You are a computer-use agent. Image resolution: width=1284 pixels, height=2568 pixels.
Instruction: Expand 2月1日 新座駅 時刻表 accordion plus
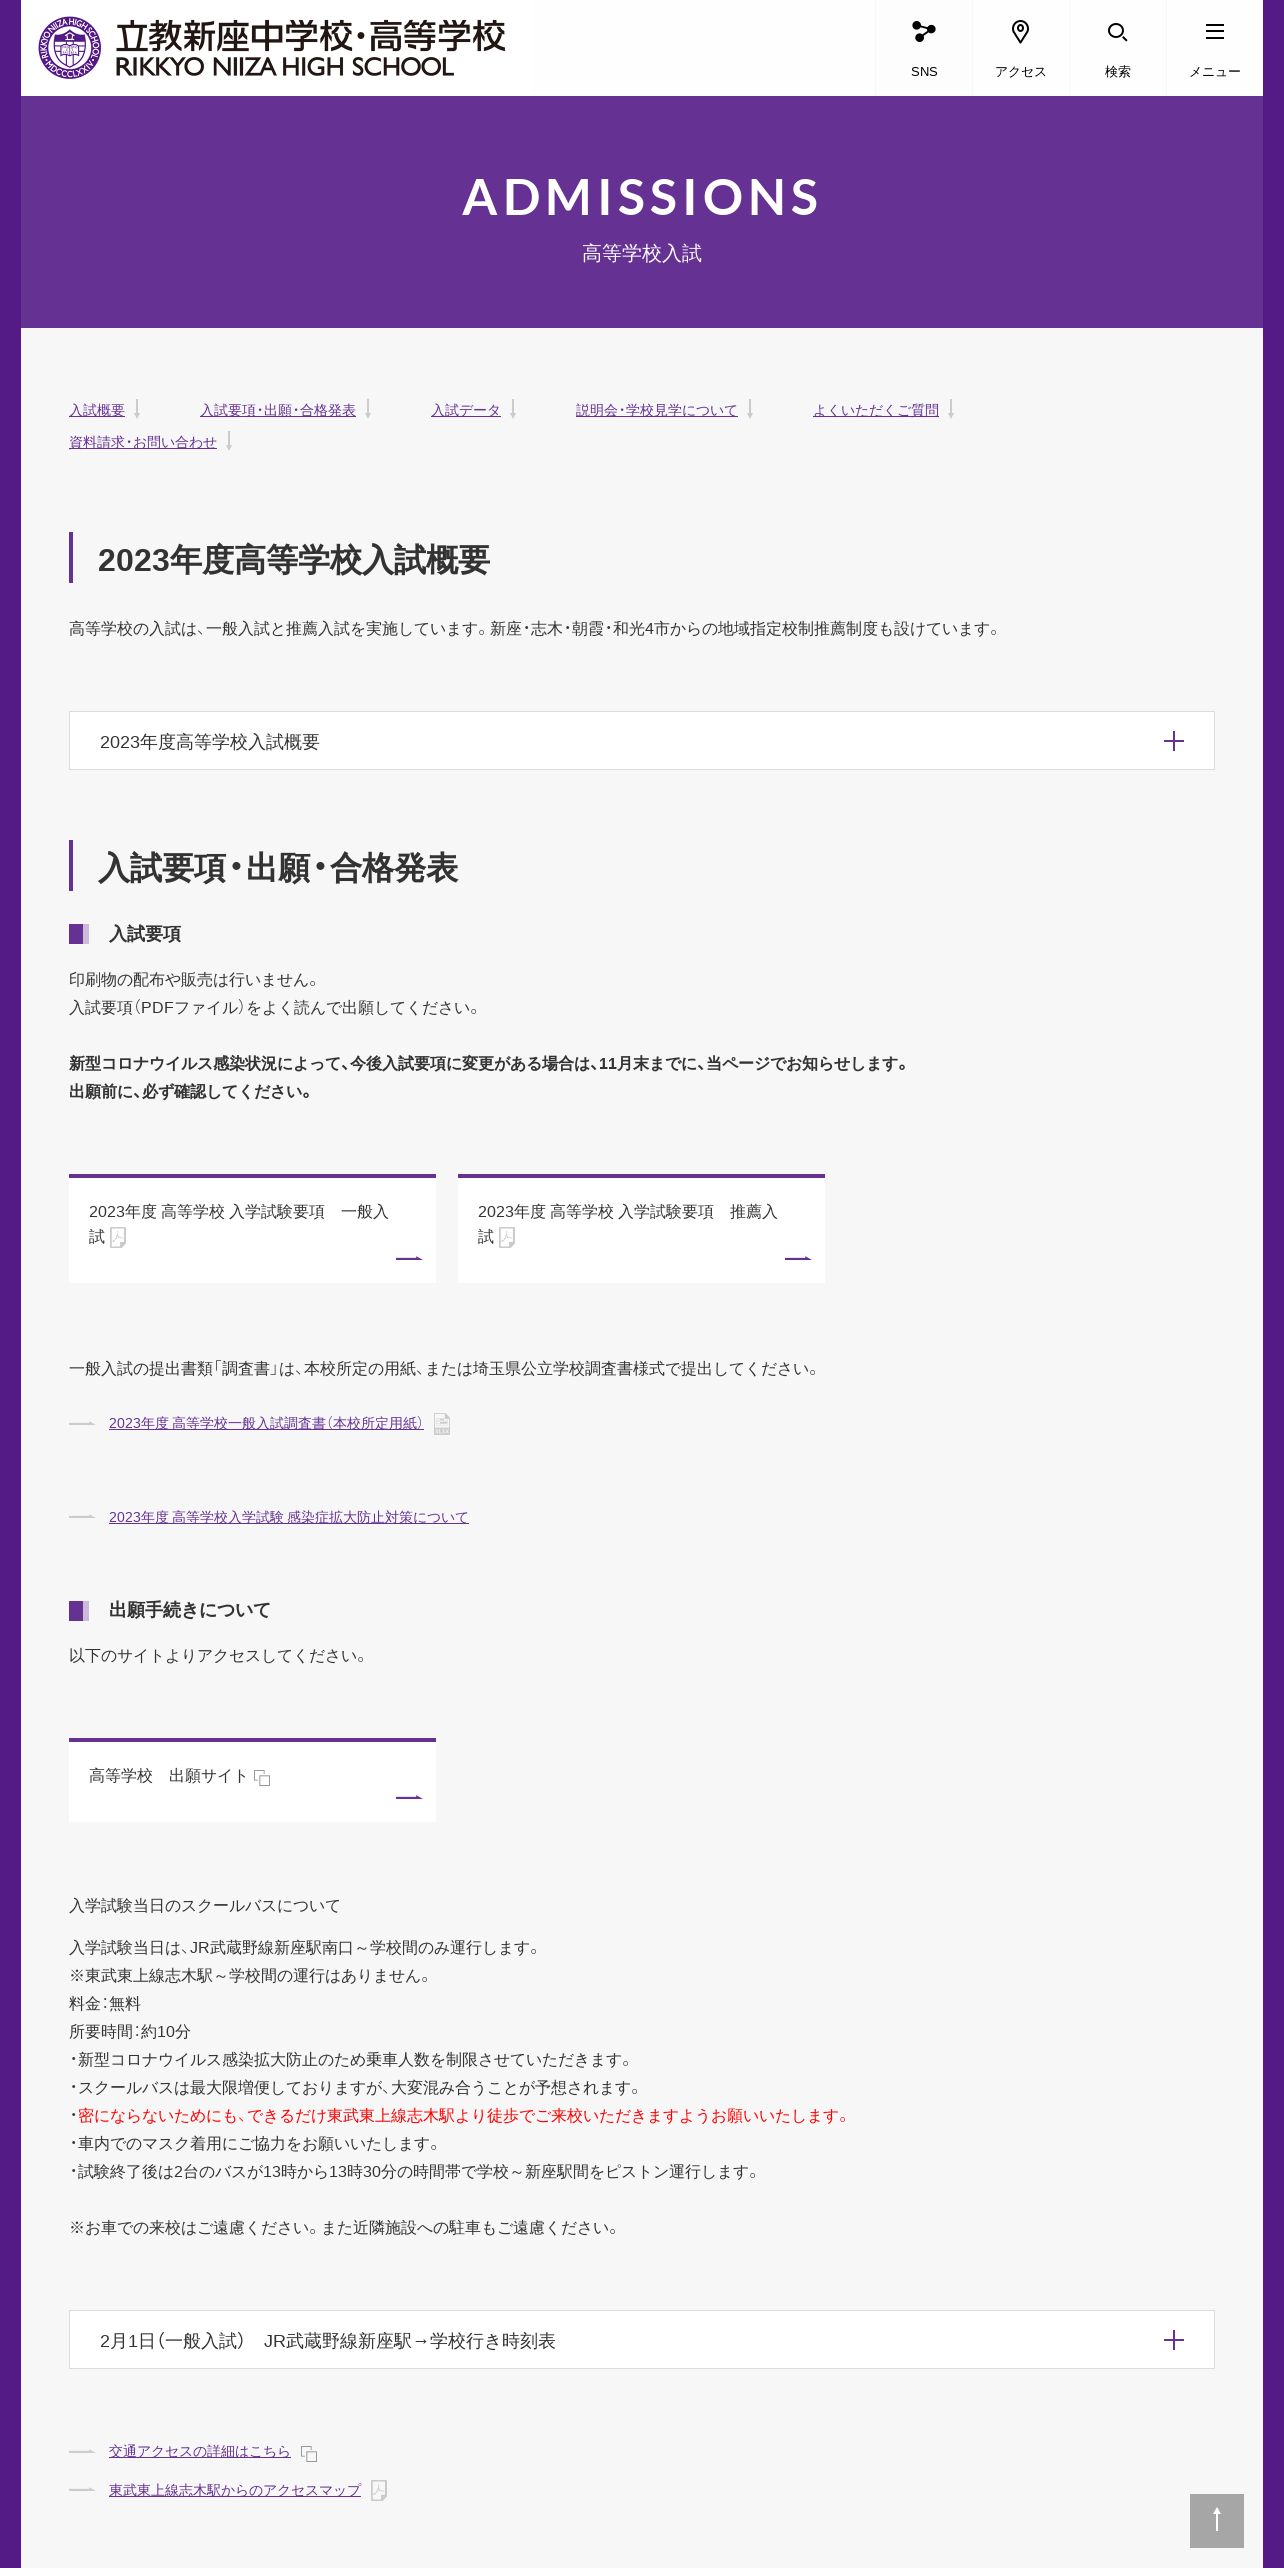tap(1174, 2340)
